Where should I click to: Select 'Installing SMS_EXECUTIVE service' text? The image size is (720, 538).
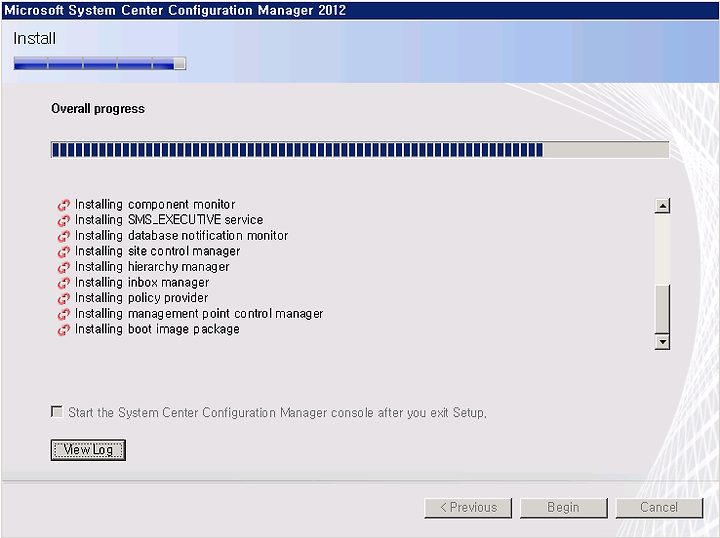169,220
